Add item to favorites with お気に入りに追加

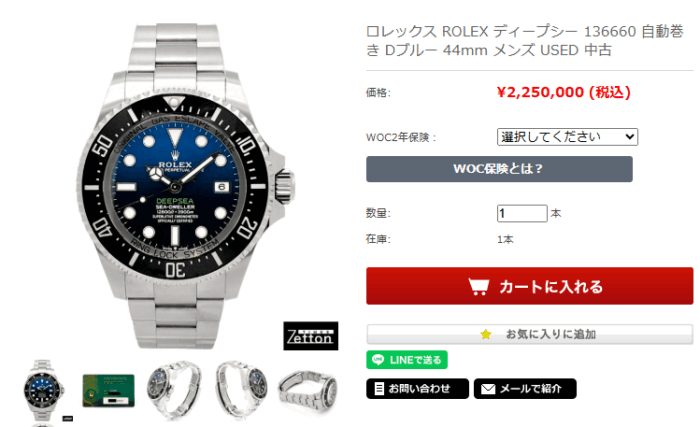529,334
